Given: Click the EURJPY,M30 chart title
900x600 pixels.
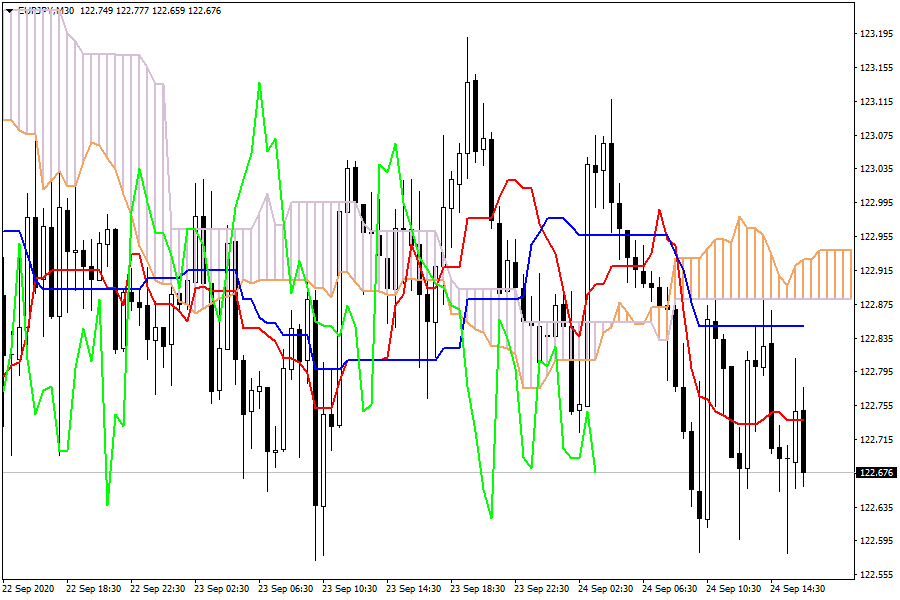Looking at the screenshot, I should (46, 10).
